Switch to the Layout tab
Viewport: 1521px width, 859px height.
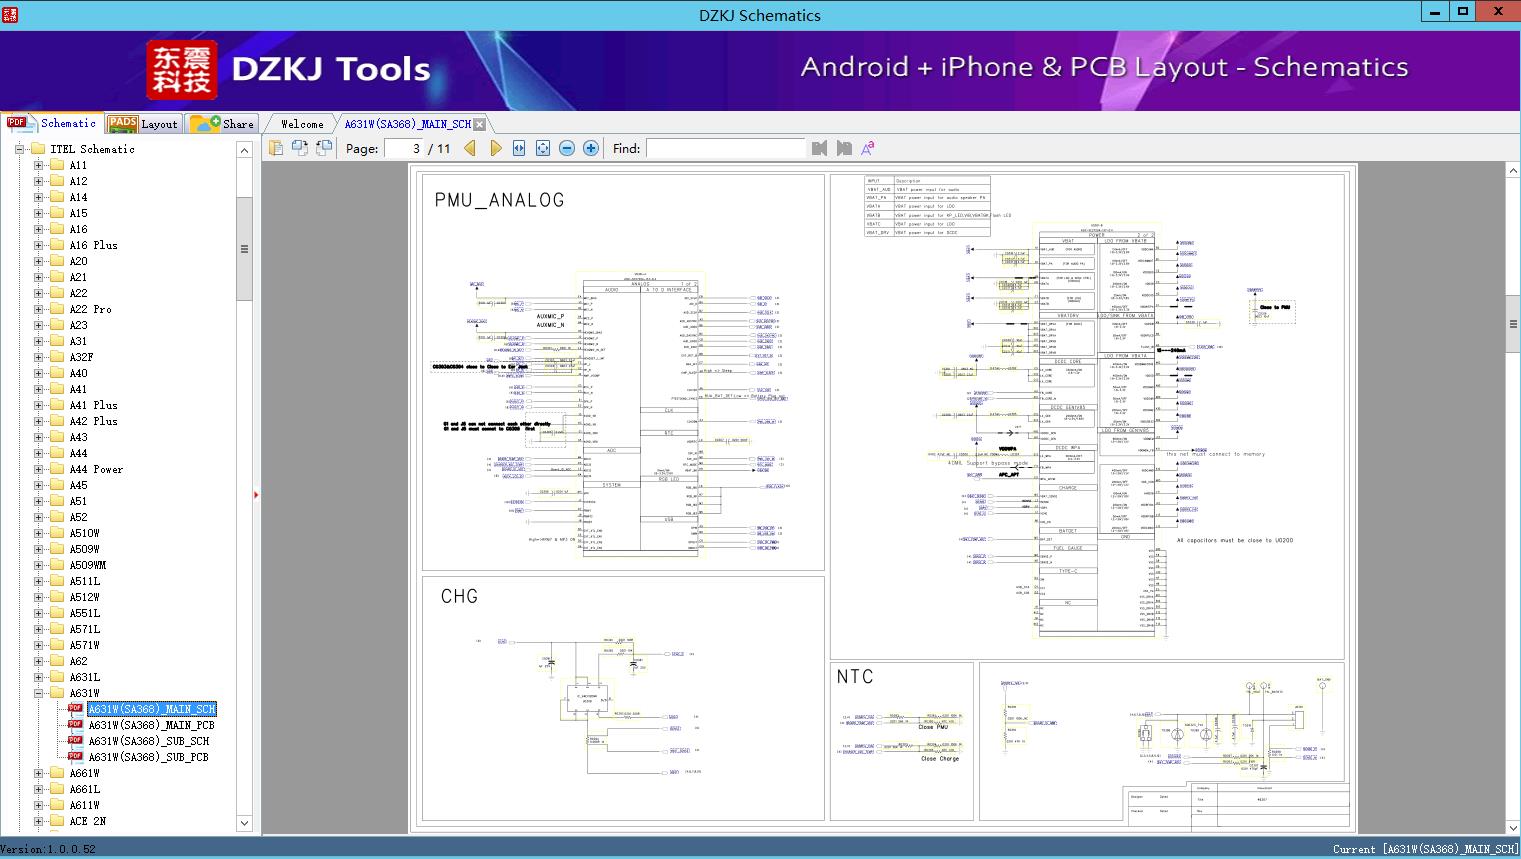click(x=143, y=124)
